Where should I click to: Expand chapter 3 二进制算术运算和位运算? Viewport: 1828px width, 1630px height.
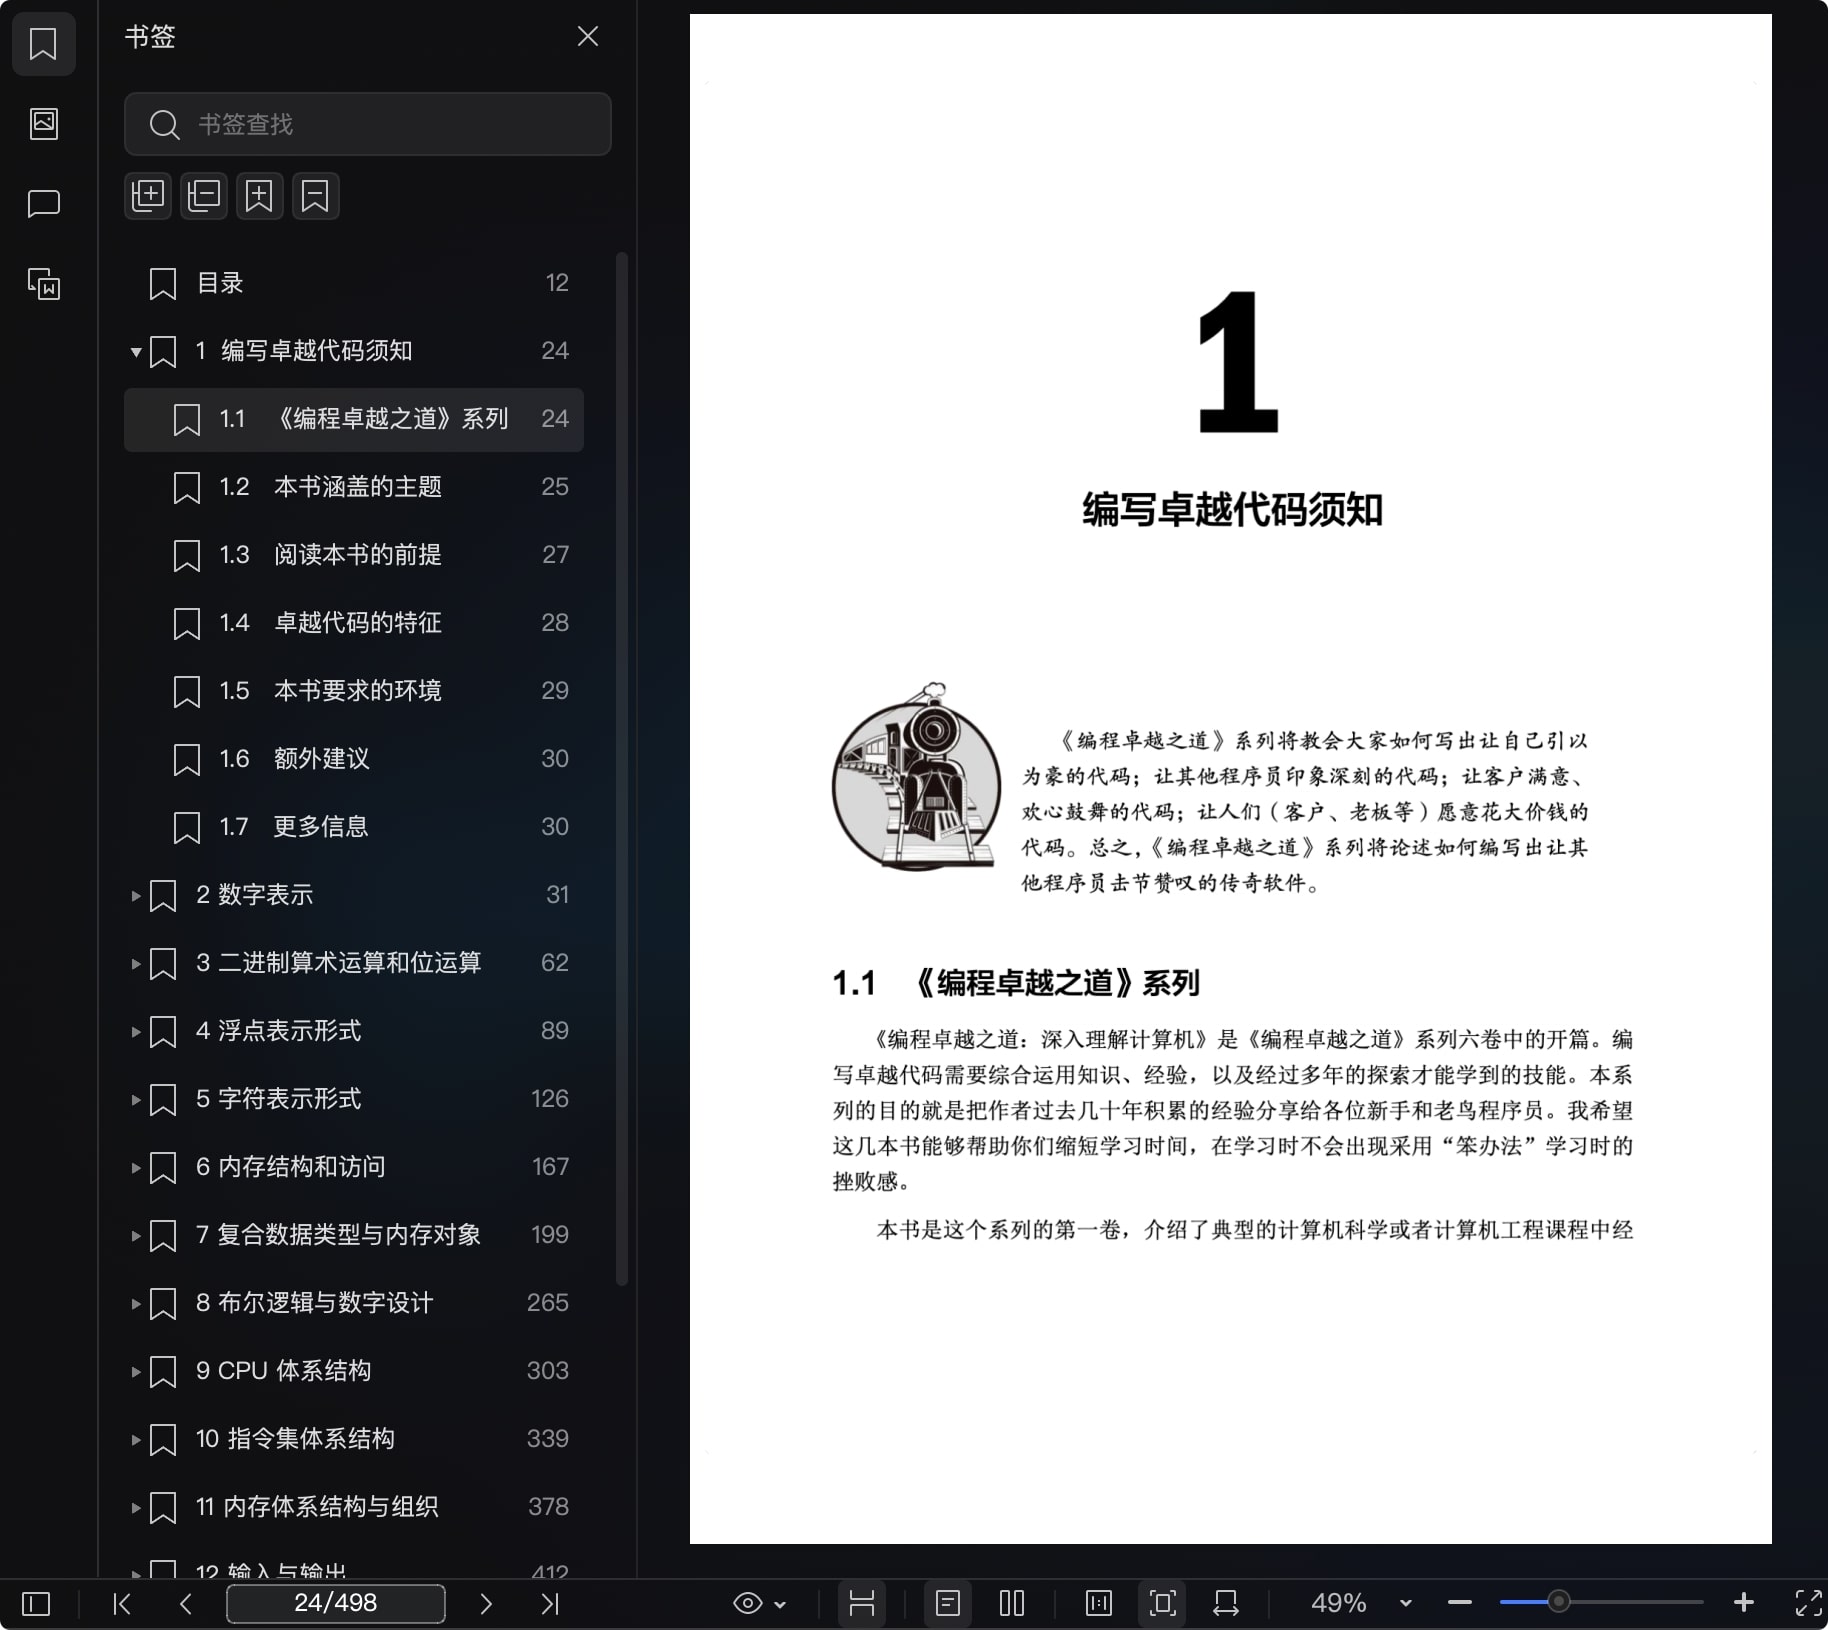pos(136,963)
